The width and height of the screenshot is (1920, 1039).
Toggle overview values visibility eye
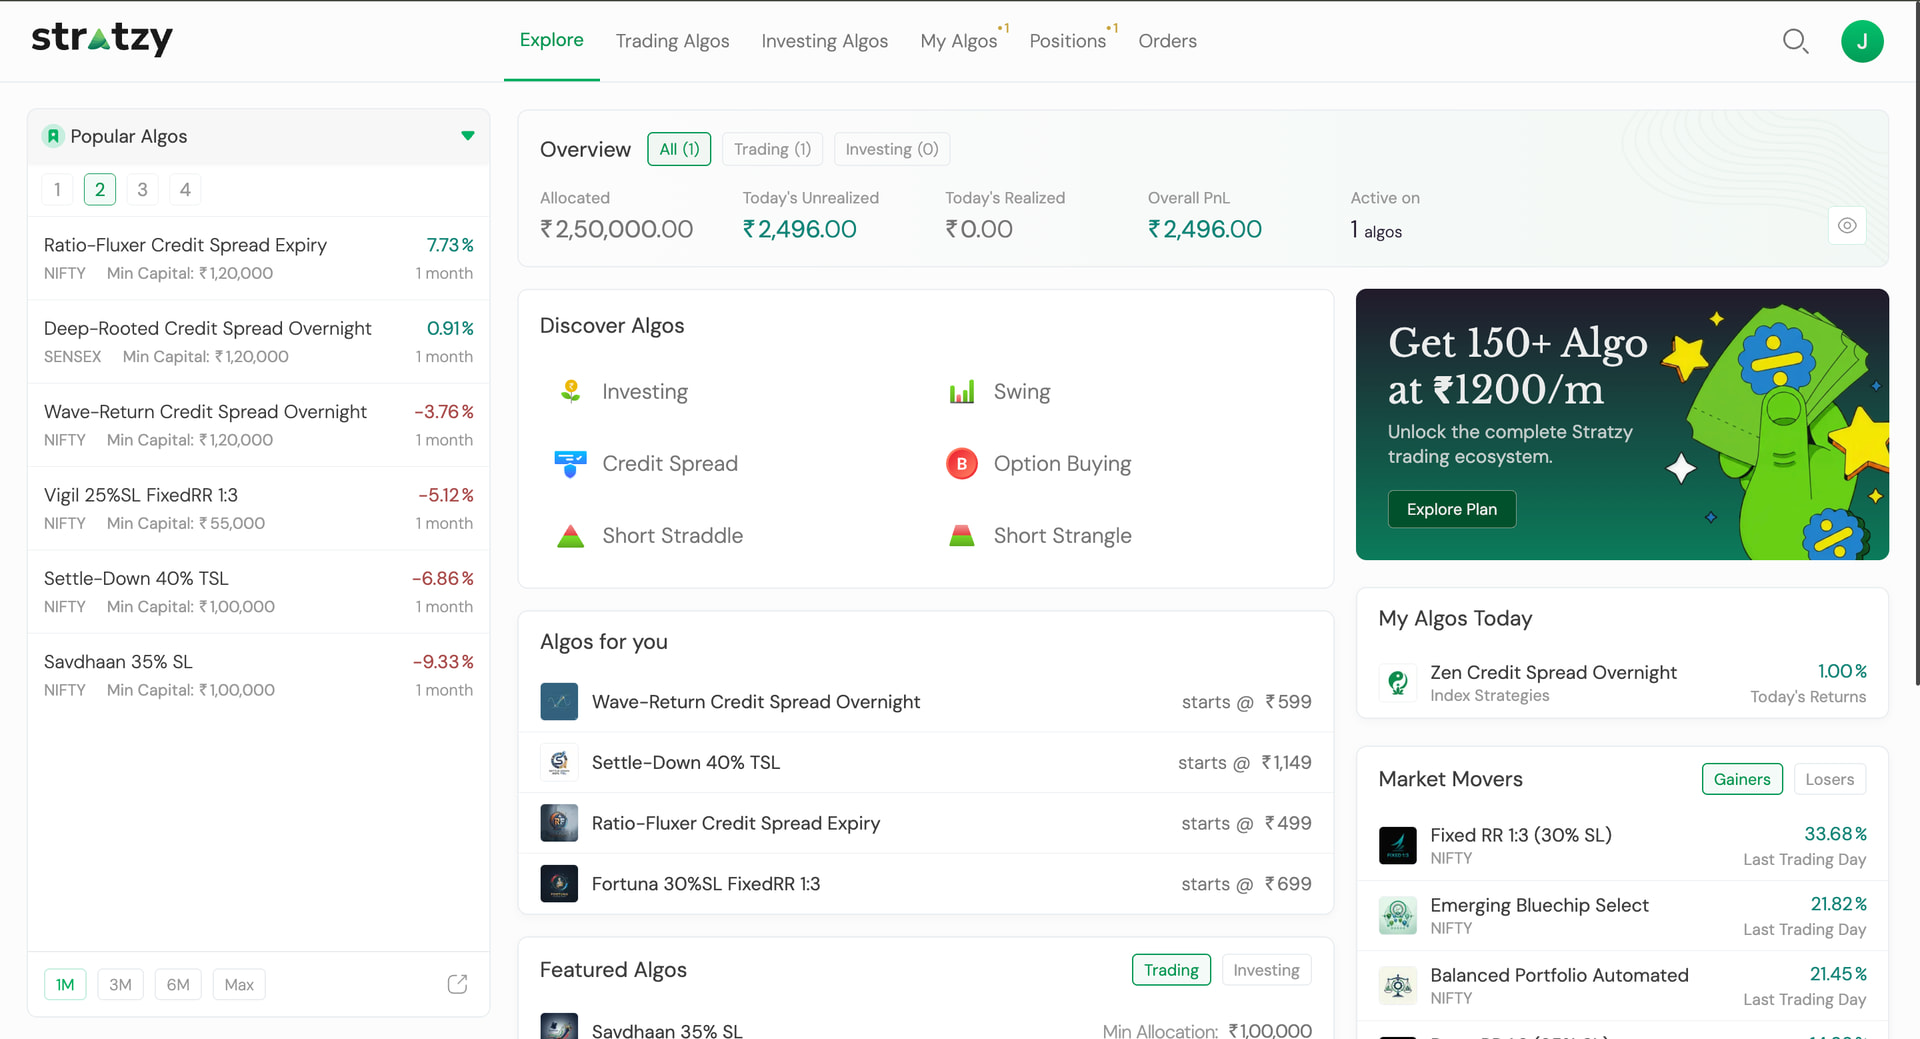tap(1847, 225)
